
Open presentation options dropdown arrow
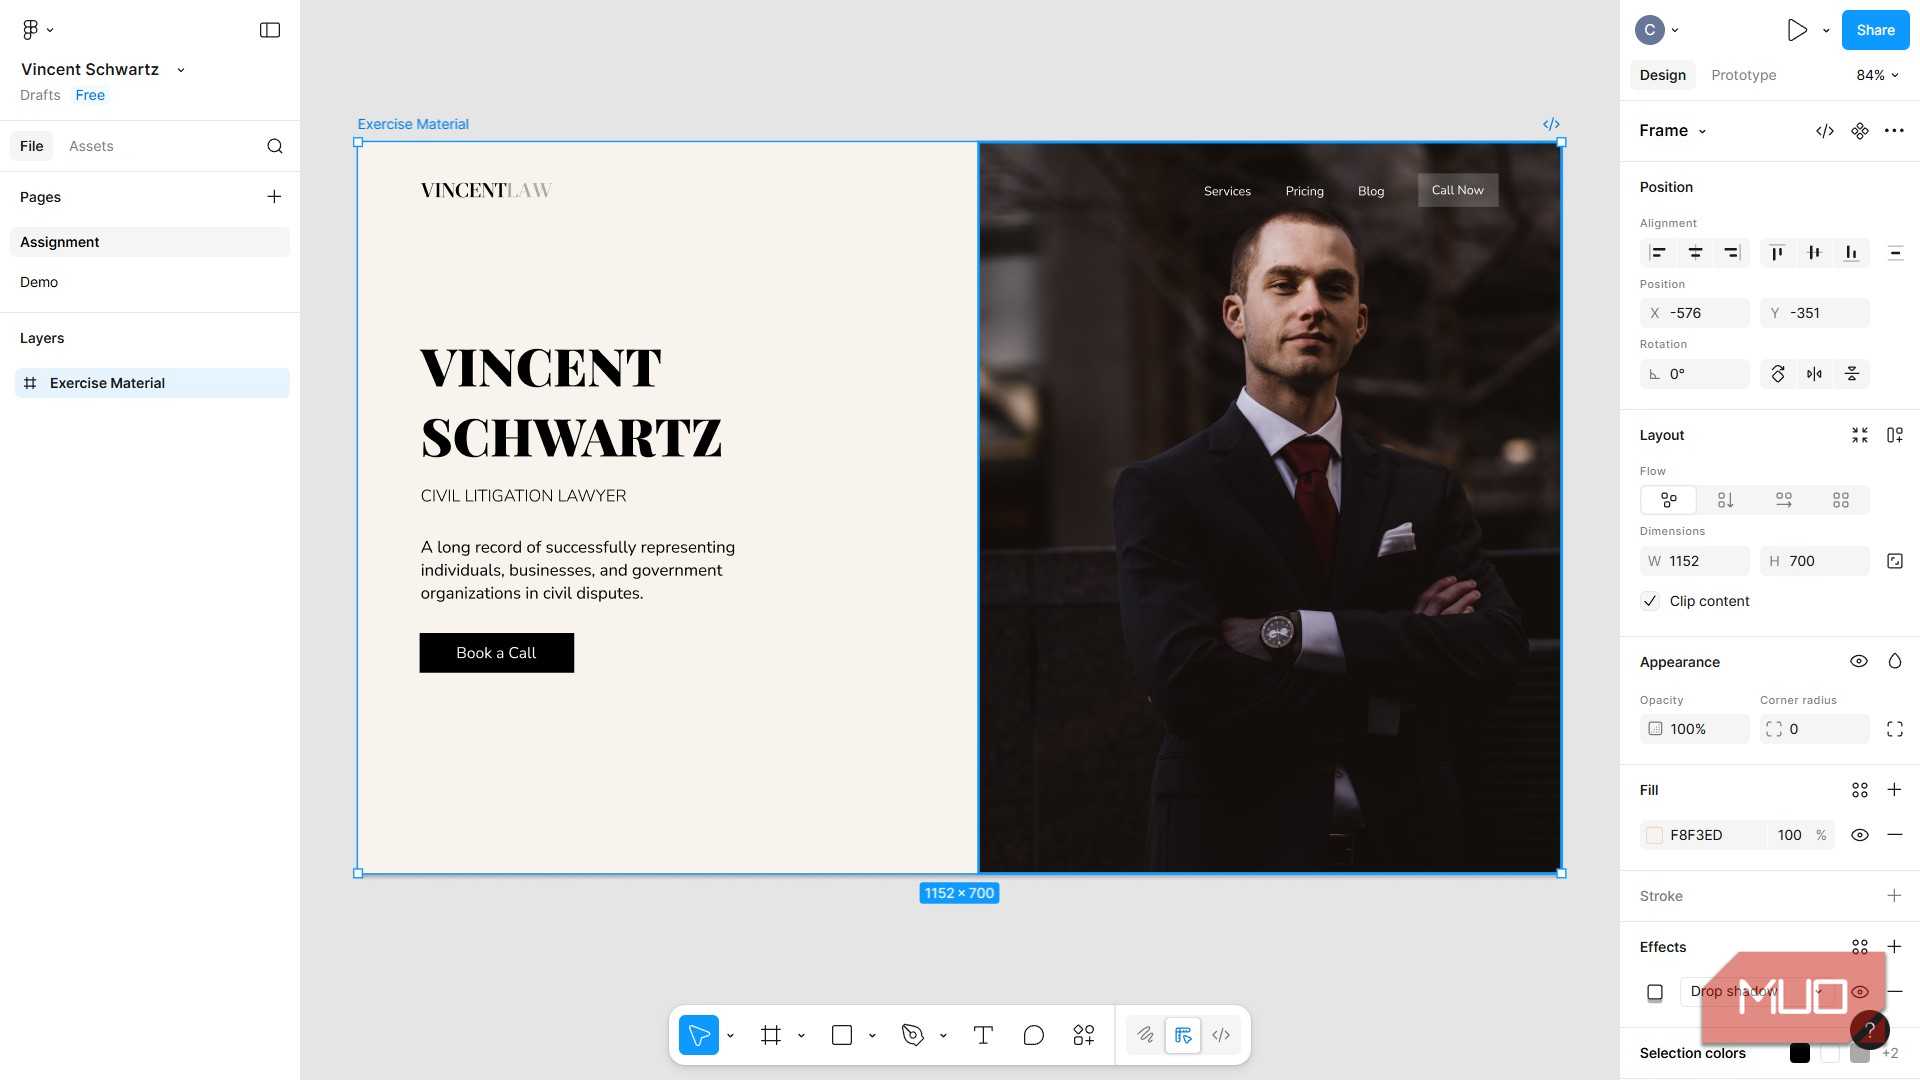[1826, 30]
